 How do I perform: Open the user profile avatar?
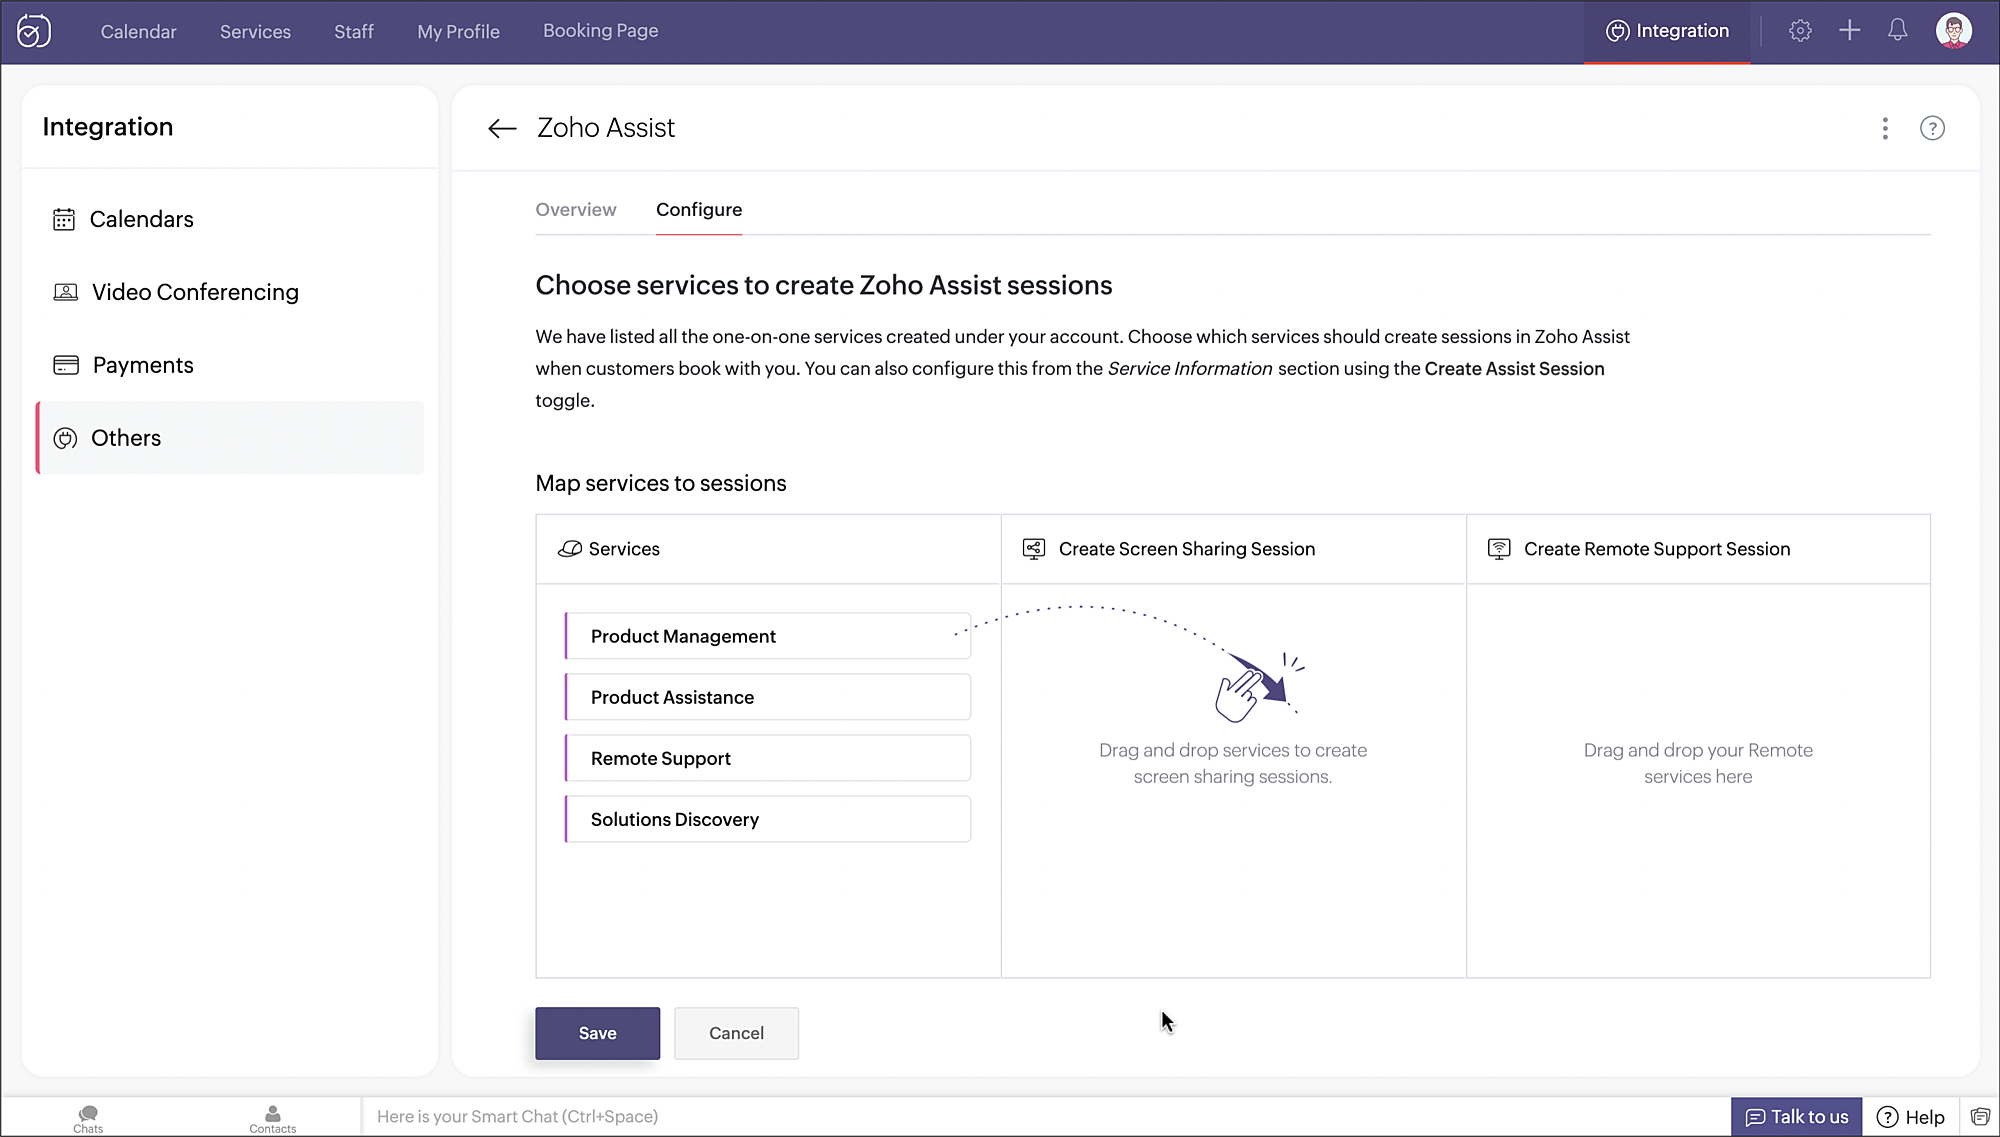click(1953, 31)
